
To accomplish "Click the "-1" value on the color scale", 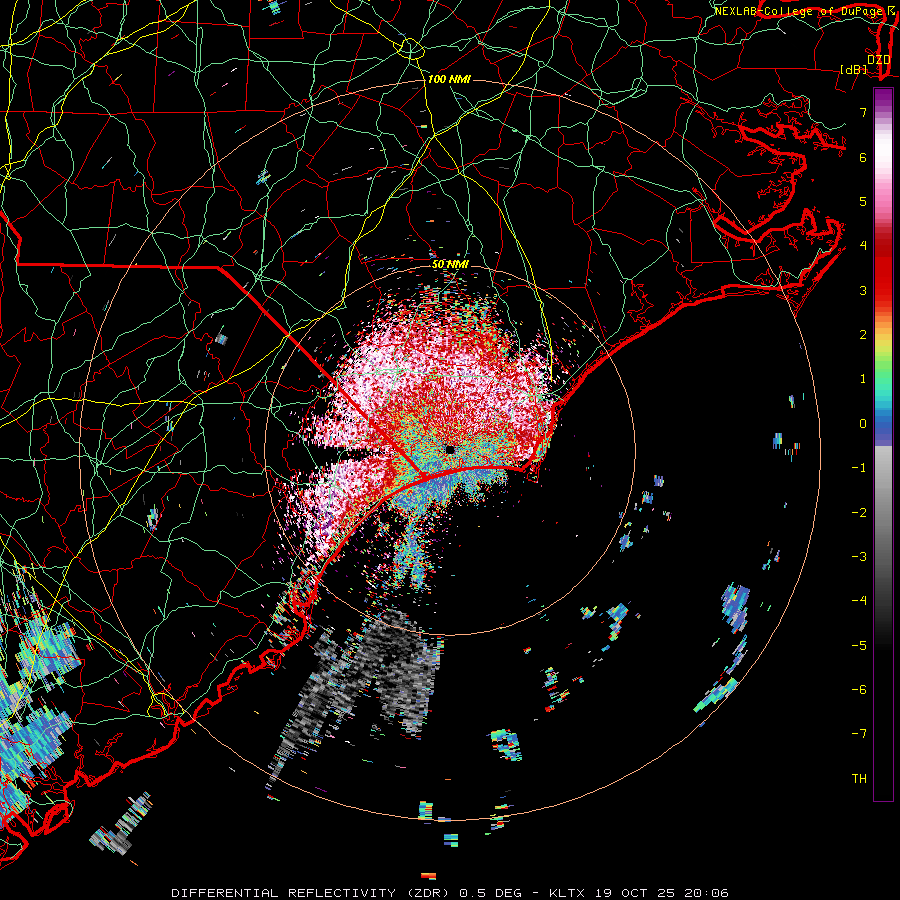I will pyautogui.click(x=859, y=468).
